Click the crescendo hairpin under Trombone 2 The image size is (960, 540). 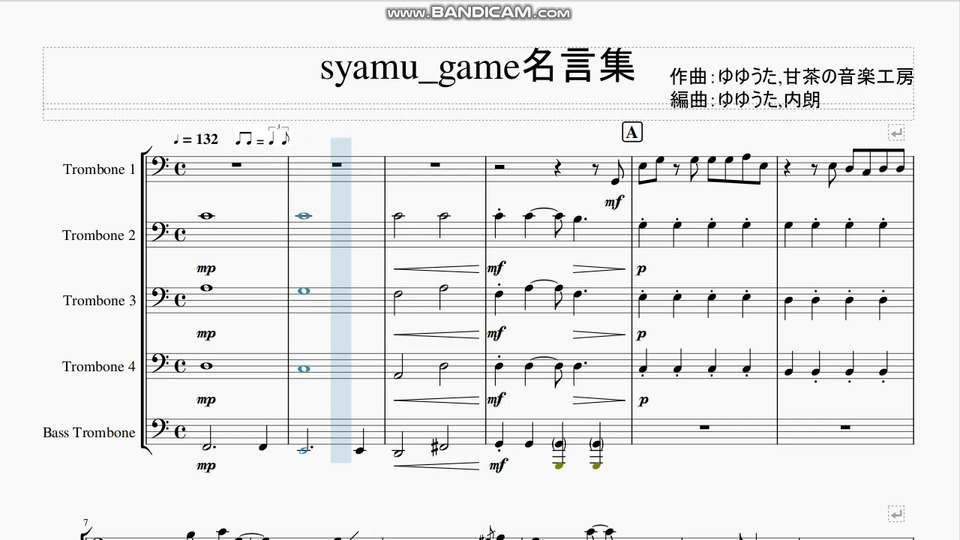click(x=437, y=268)
